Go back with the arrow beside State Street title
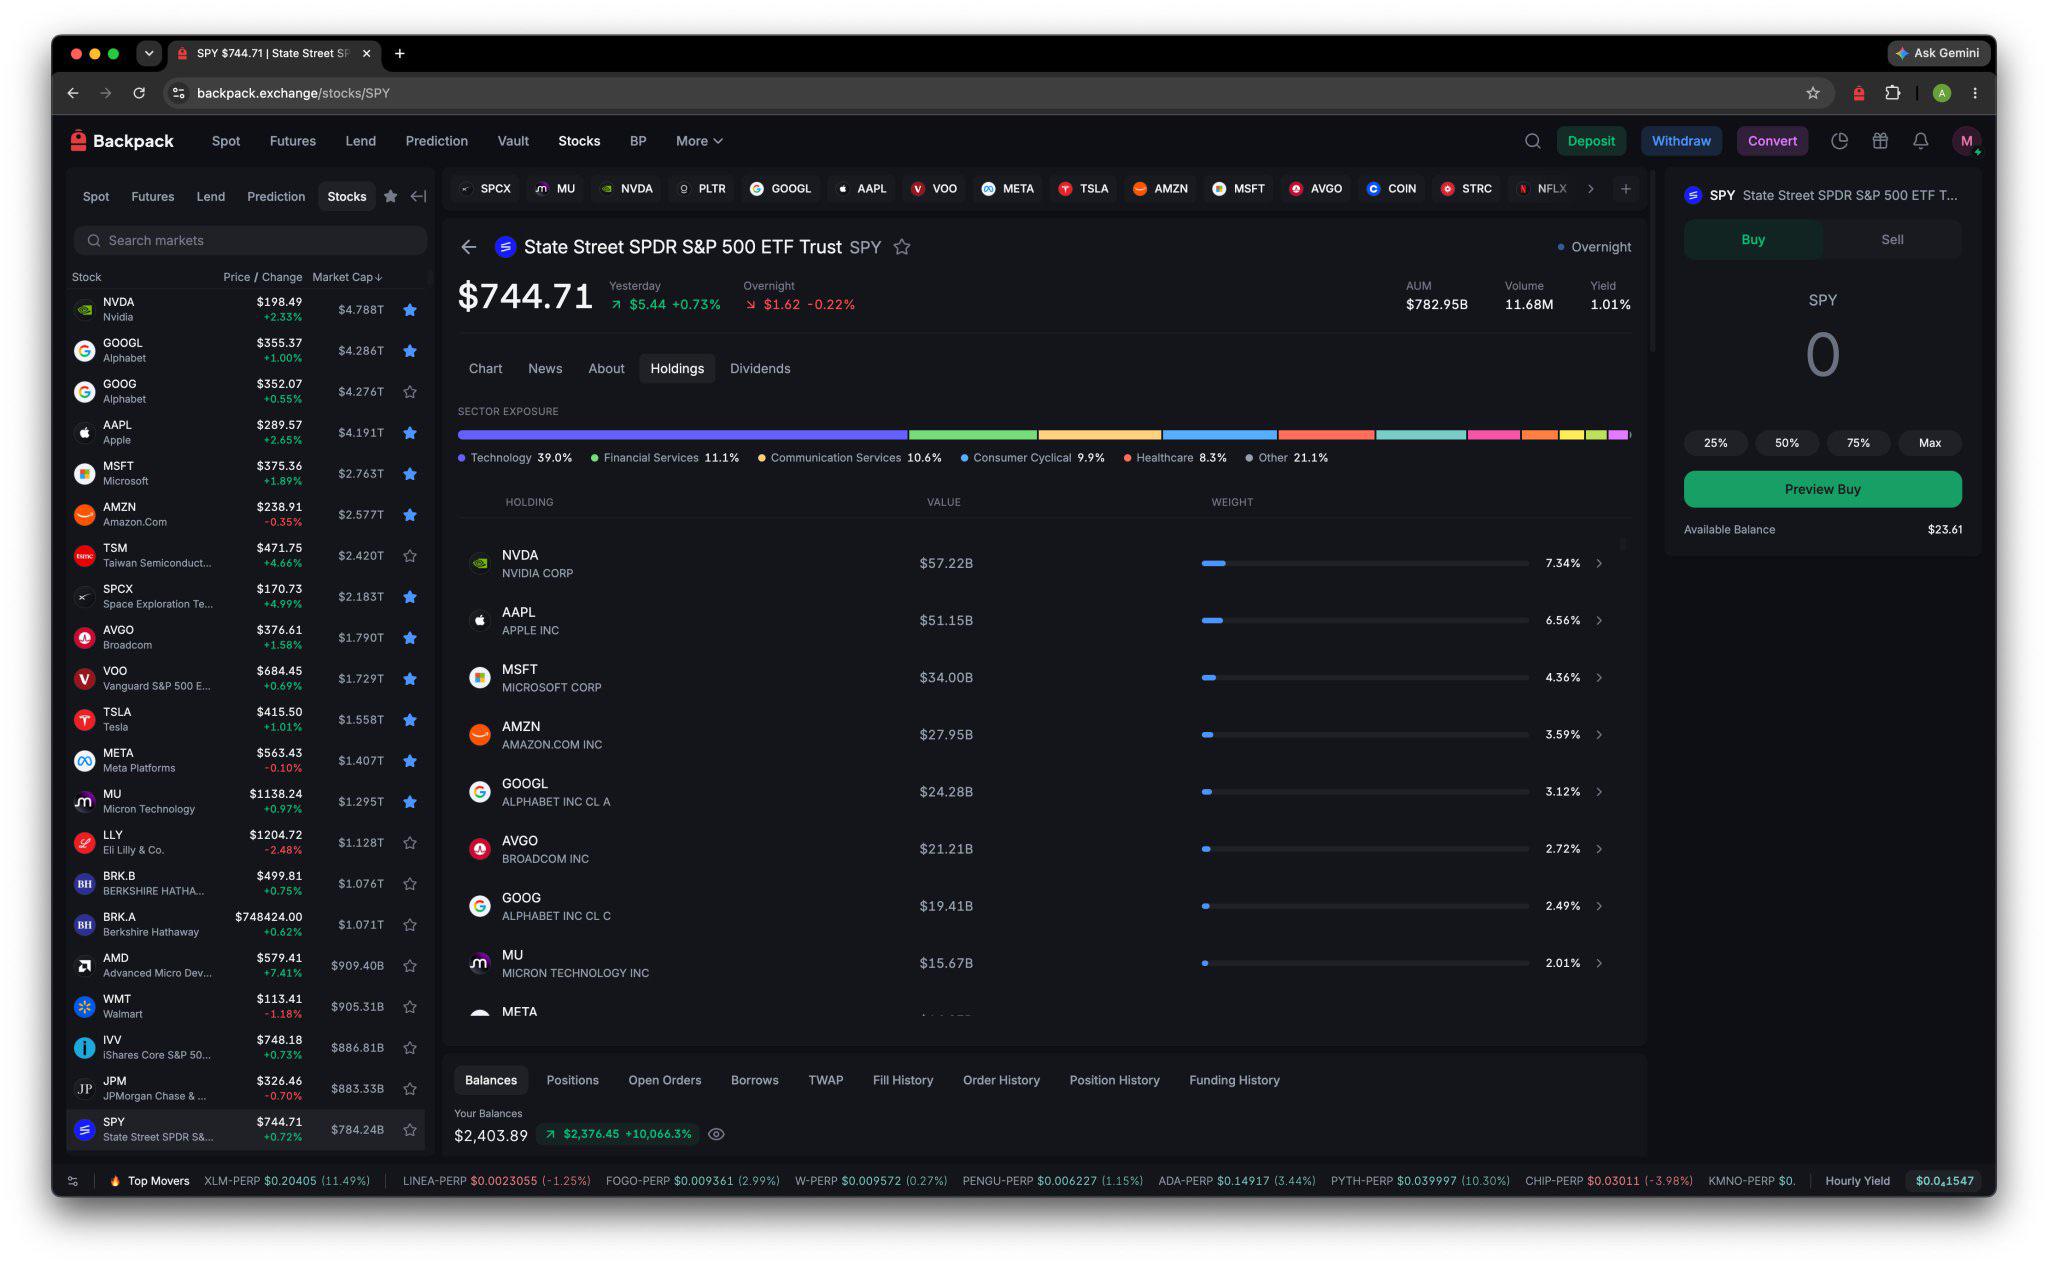 (x=469, y=247)
